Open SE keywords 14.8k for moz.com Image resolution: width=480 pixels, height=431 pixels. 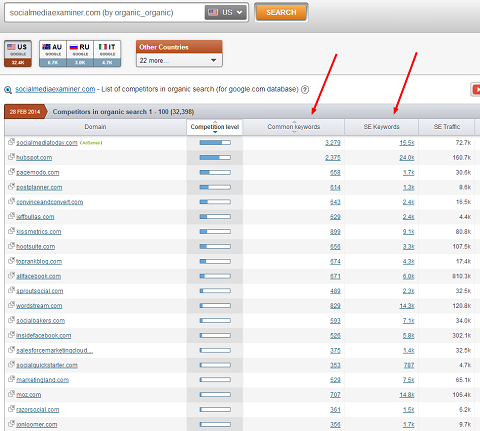(x=407, y=395)
